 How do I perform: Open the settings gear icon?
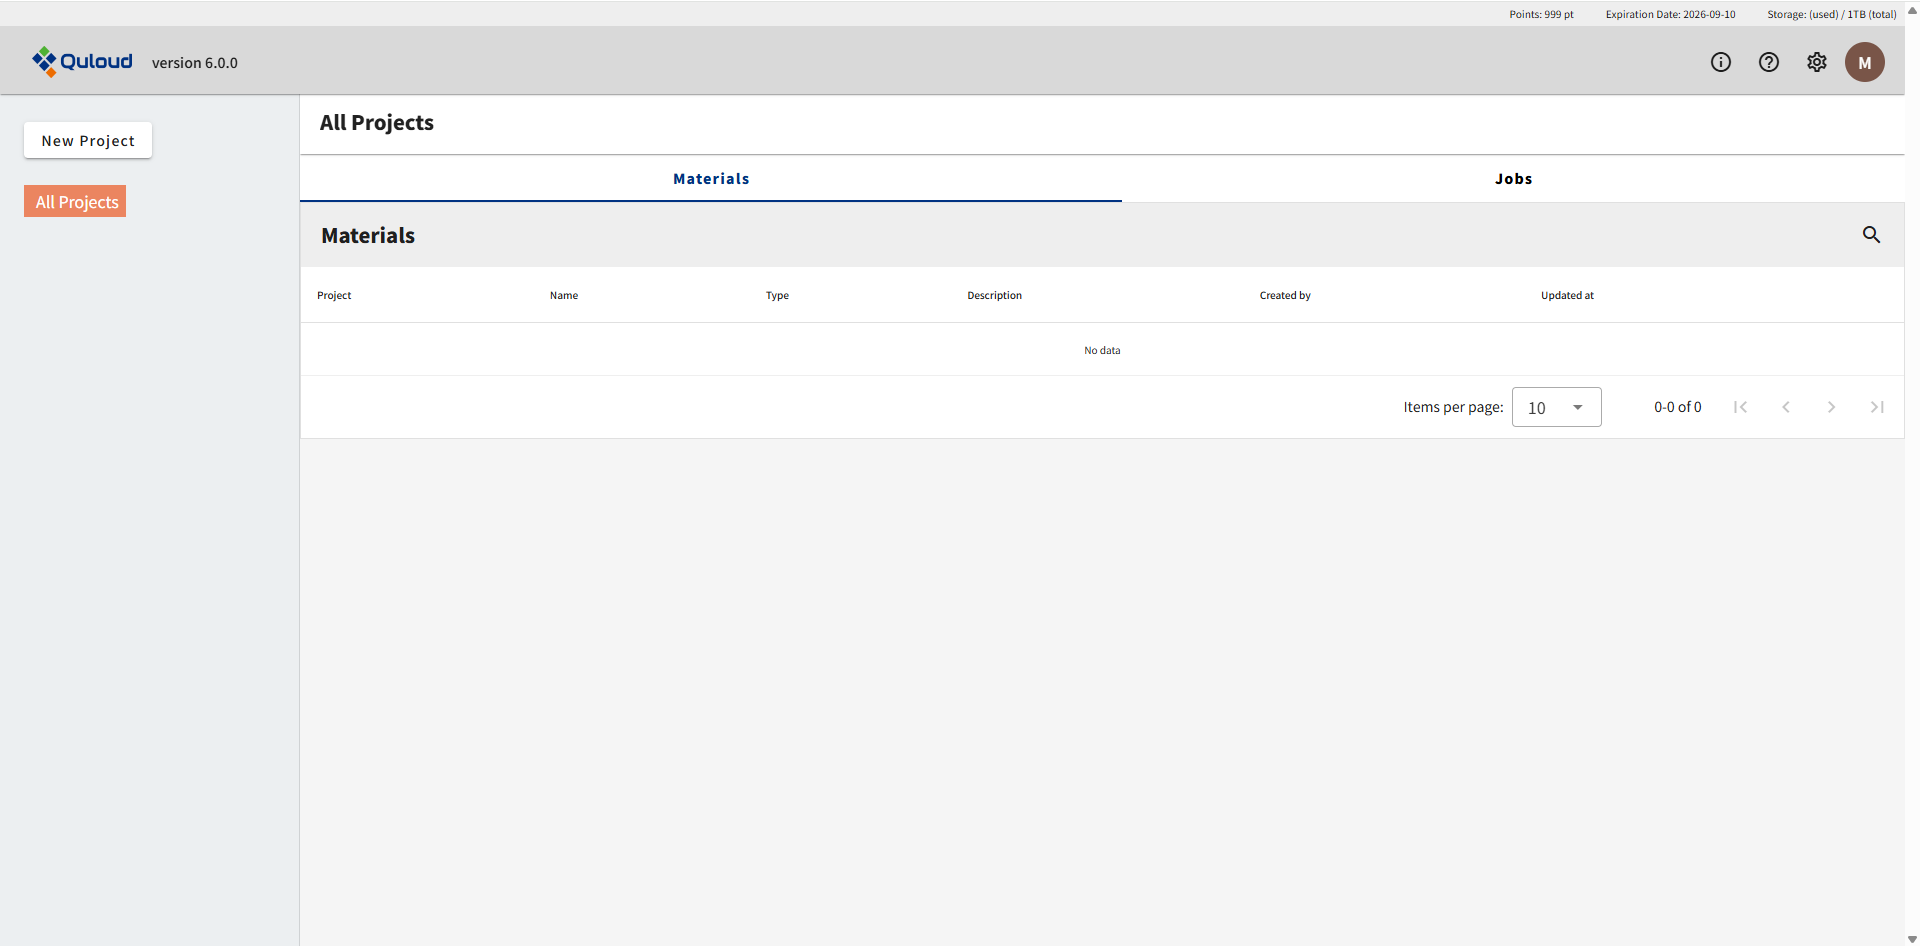(x=1816, y=62)
